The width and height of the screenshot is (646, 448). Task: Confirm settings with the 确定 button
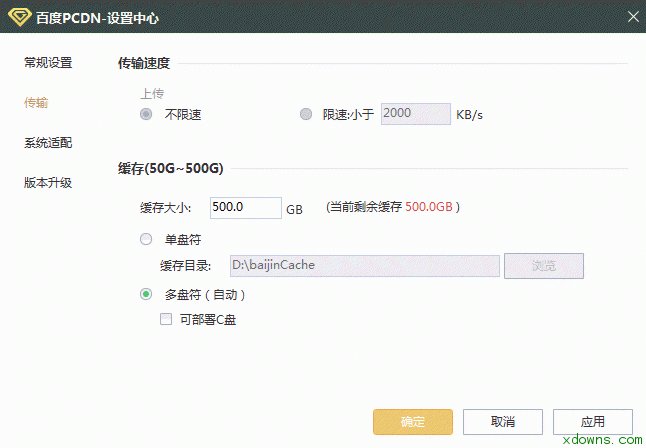click(413, 422)
